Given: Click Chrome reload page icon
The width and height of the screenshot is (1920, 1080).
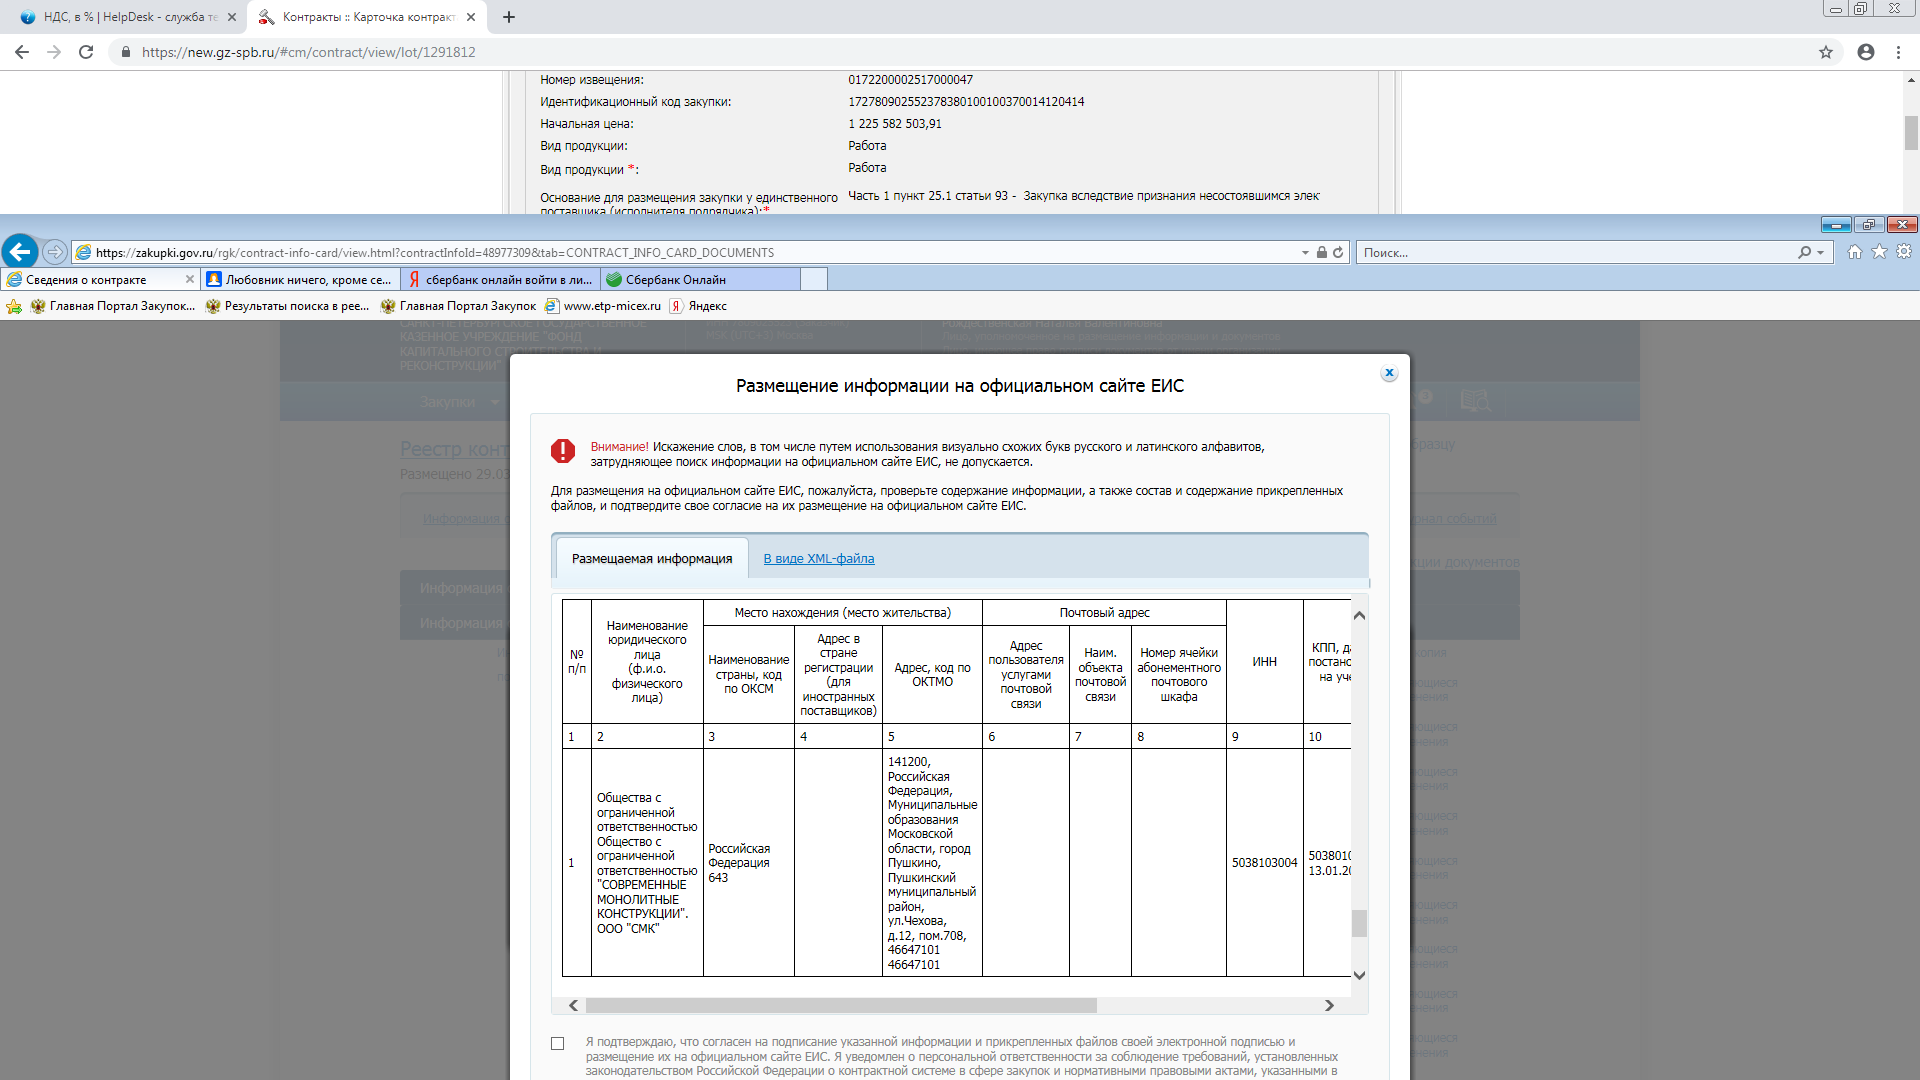Looking at the screenshot, I should point(86,52).
